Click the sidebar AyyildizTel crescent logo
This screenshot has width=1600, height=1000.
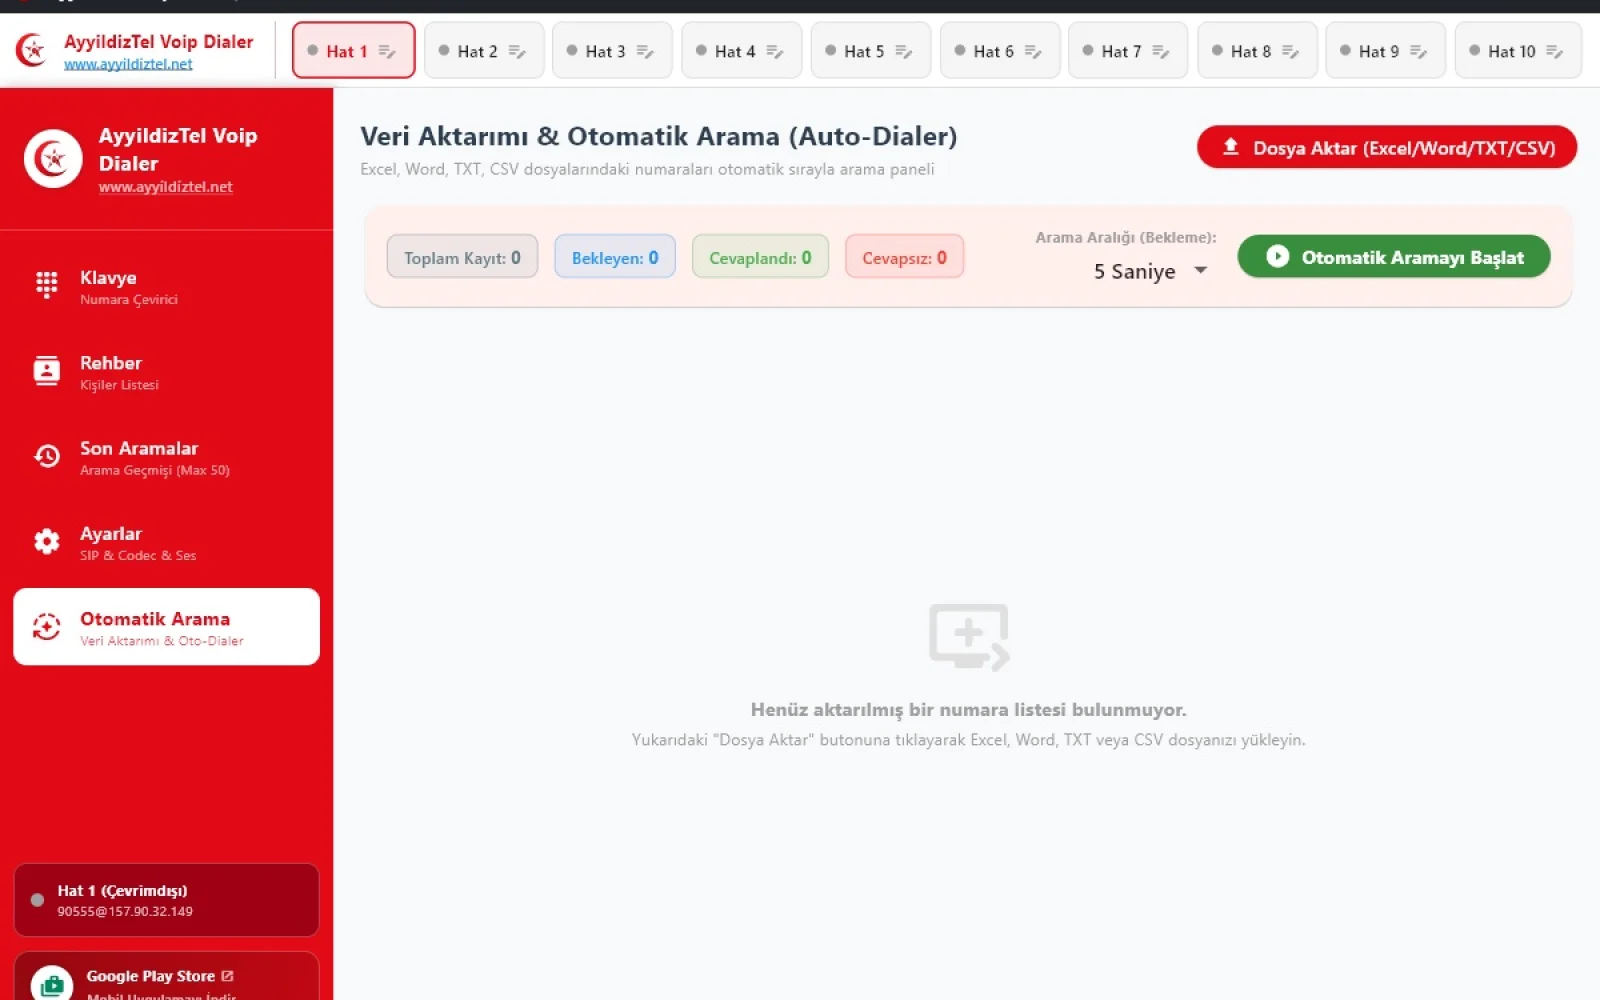point(53,158)
